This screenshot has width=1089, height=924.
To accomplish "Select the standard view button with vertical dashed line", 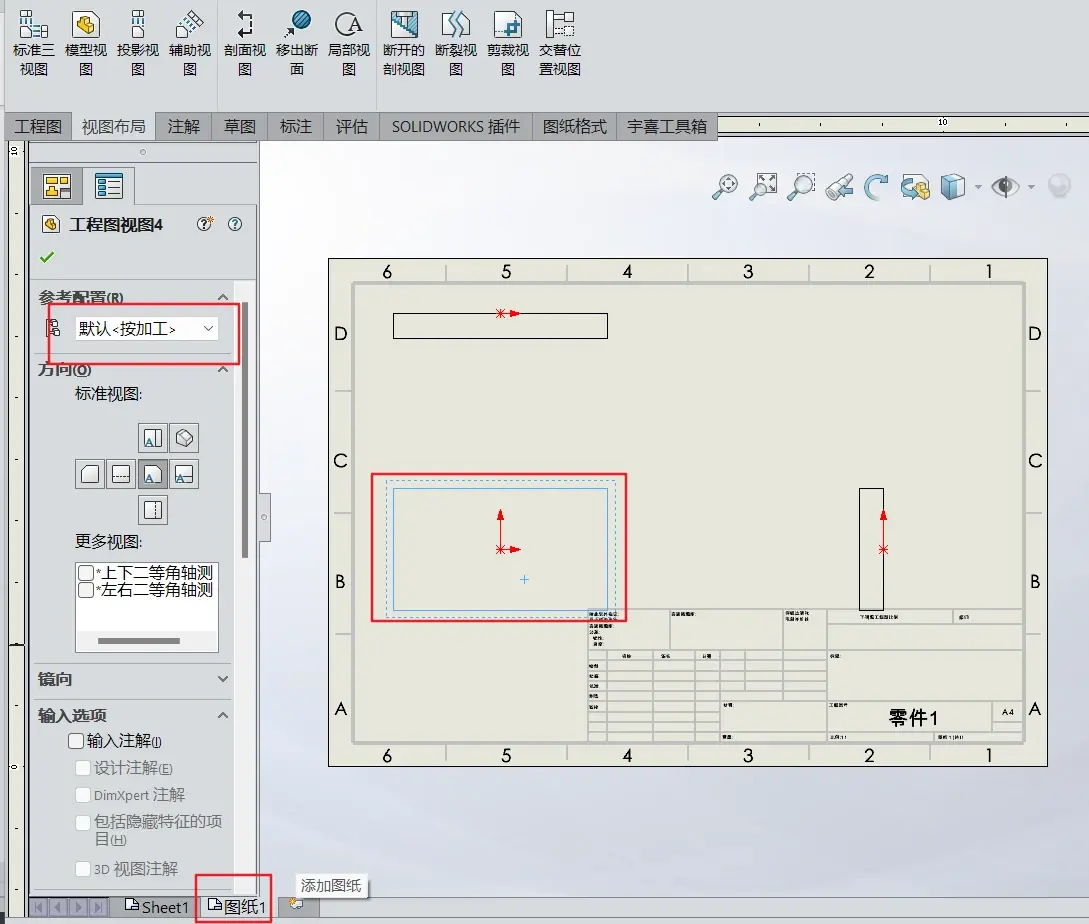I will tap(153, 510).
